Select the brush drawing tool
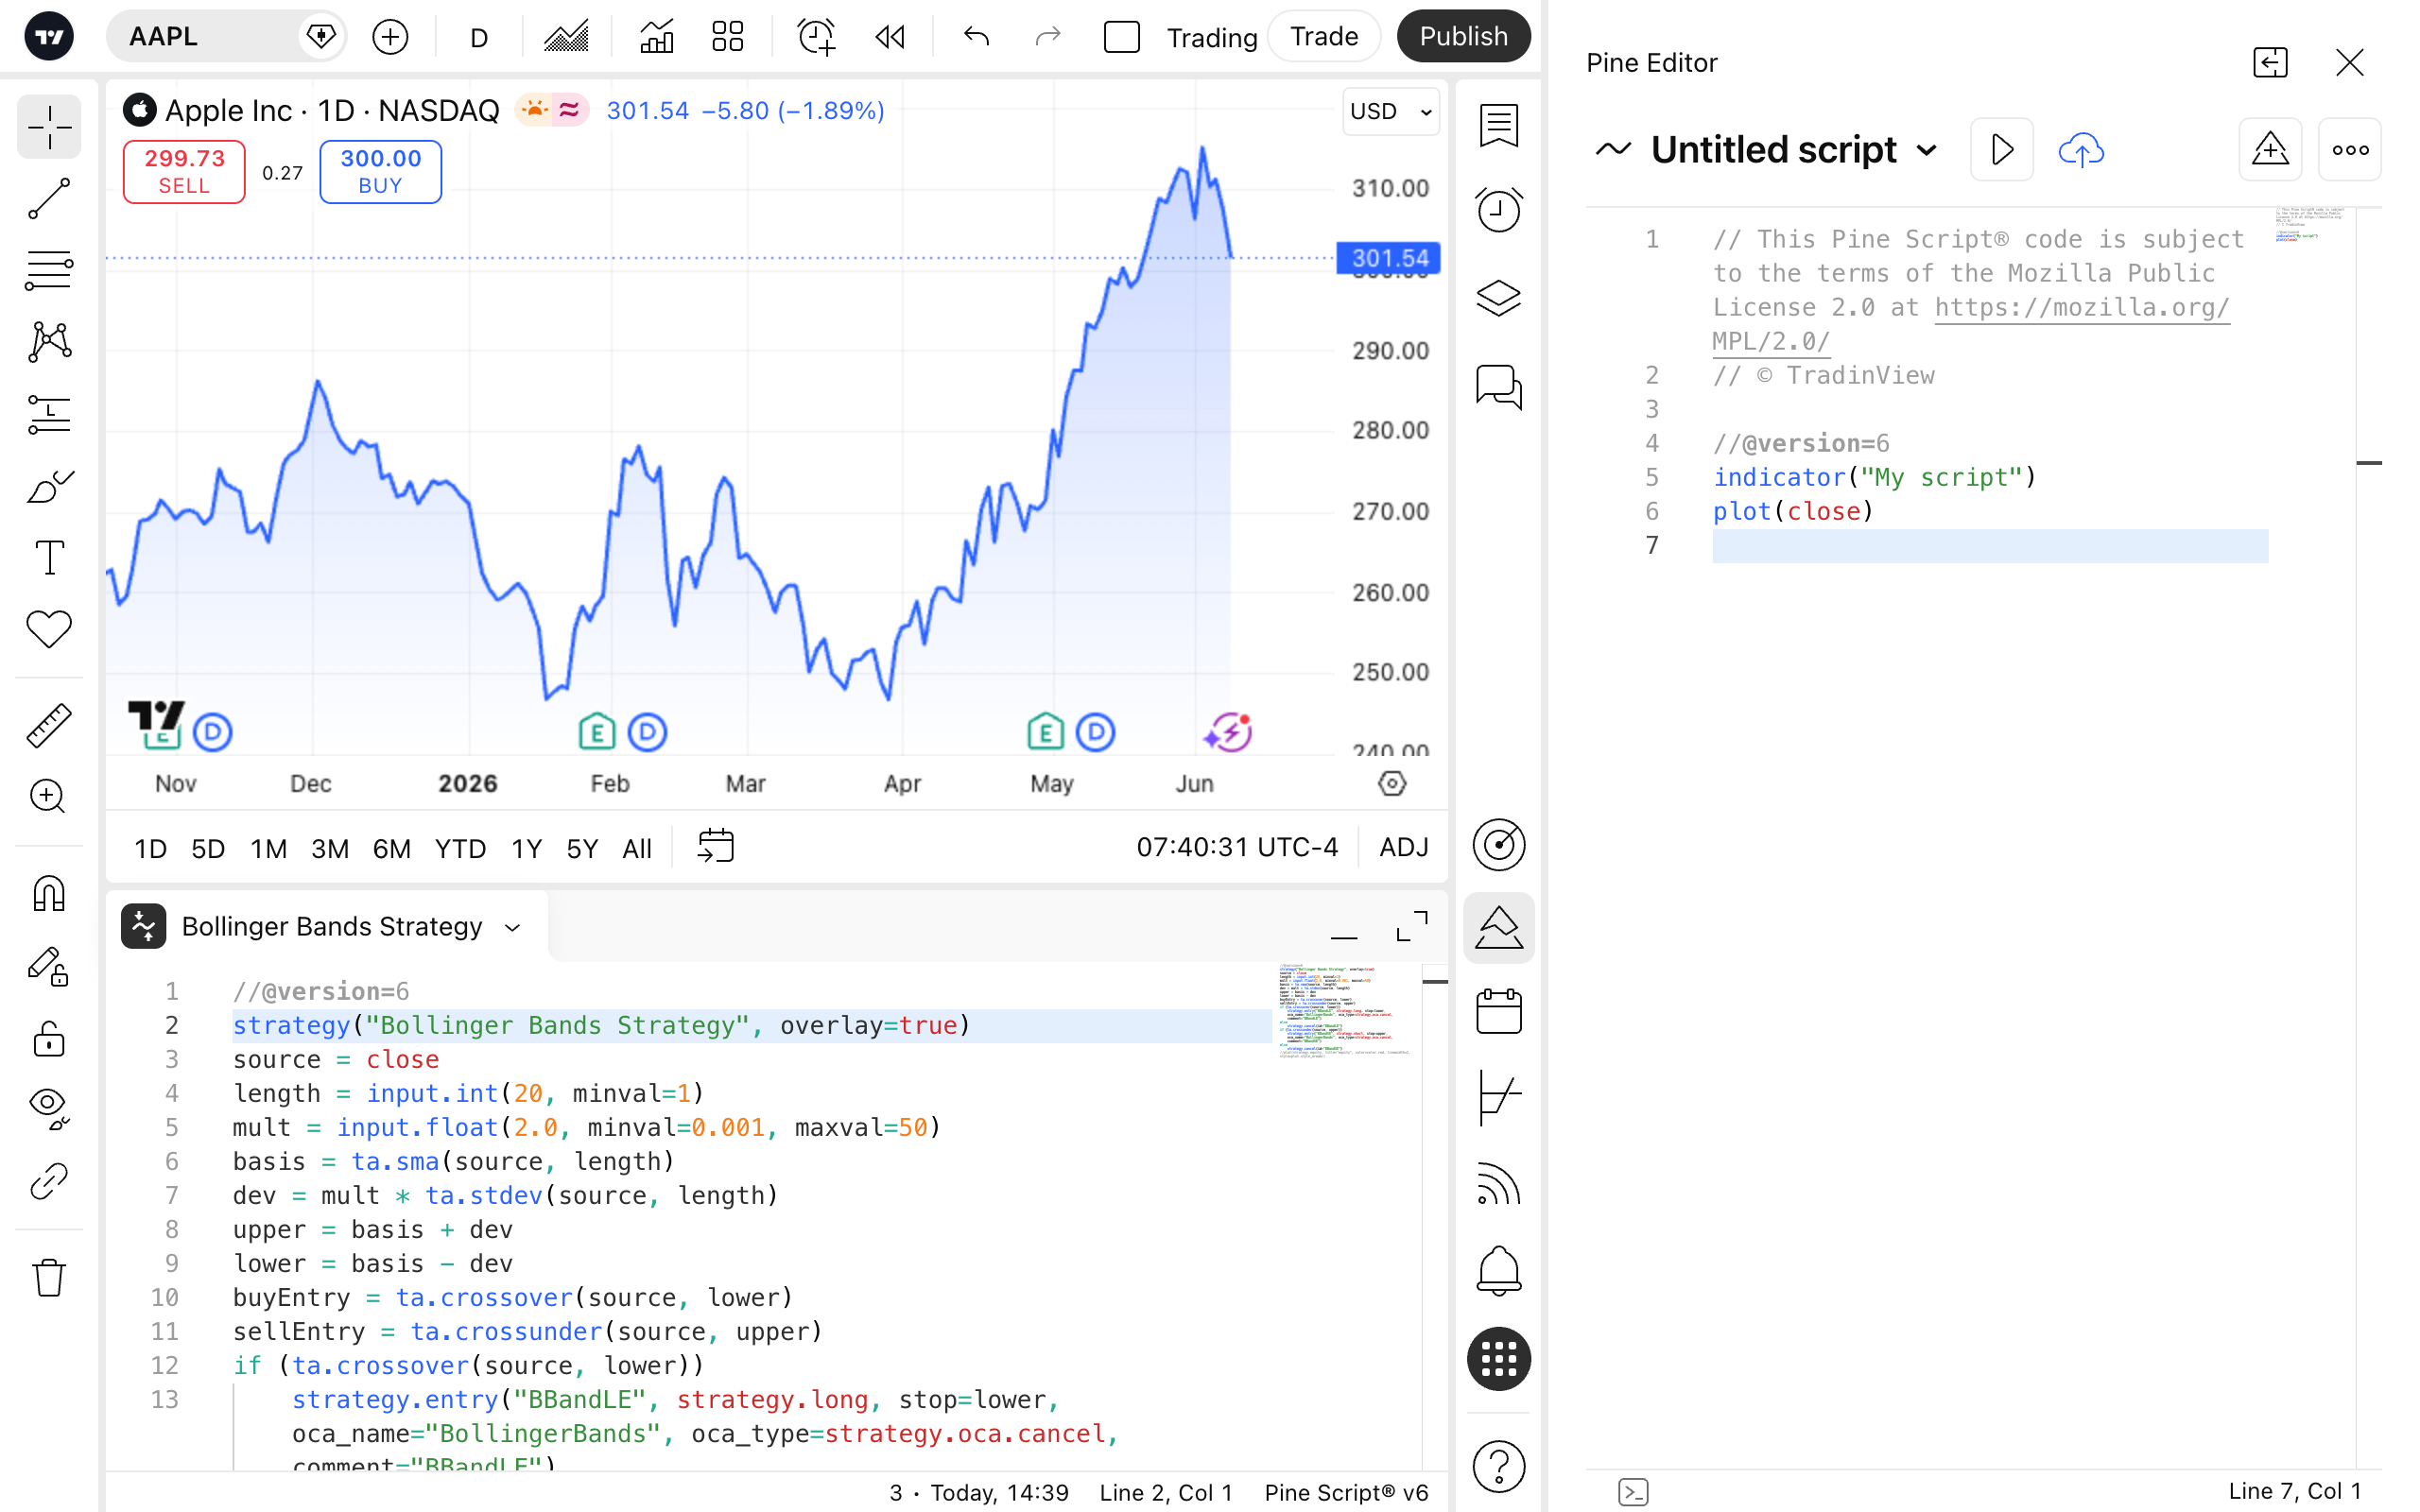This screenshot has width=2420, height=1512. coord(49,486)
